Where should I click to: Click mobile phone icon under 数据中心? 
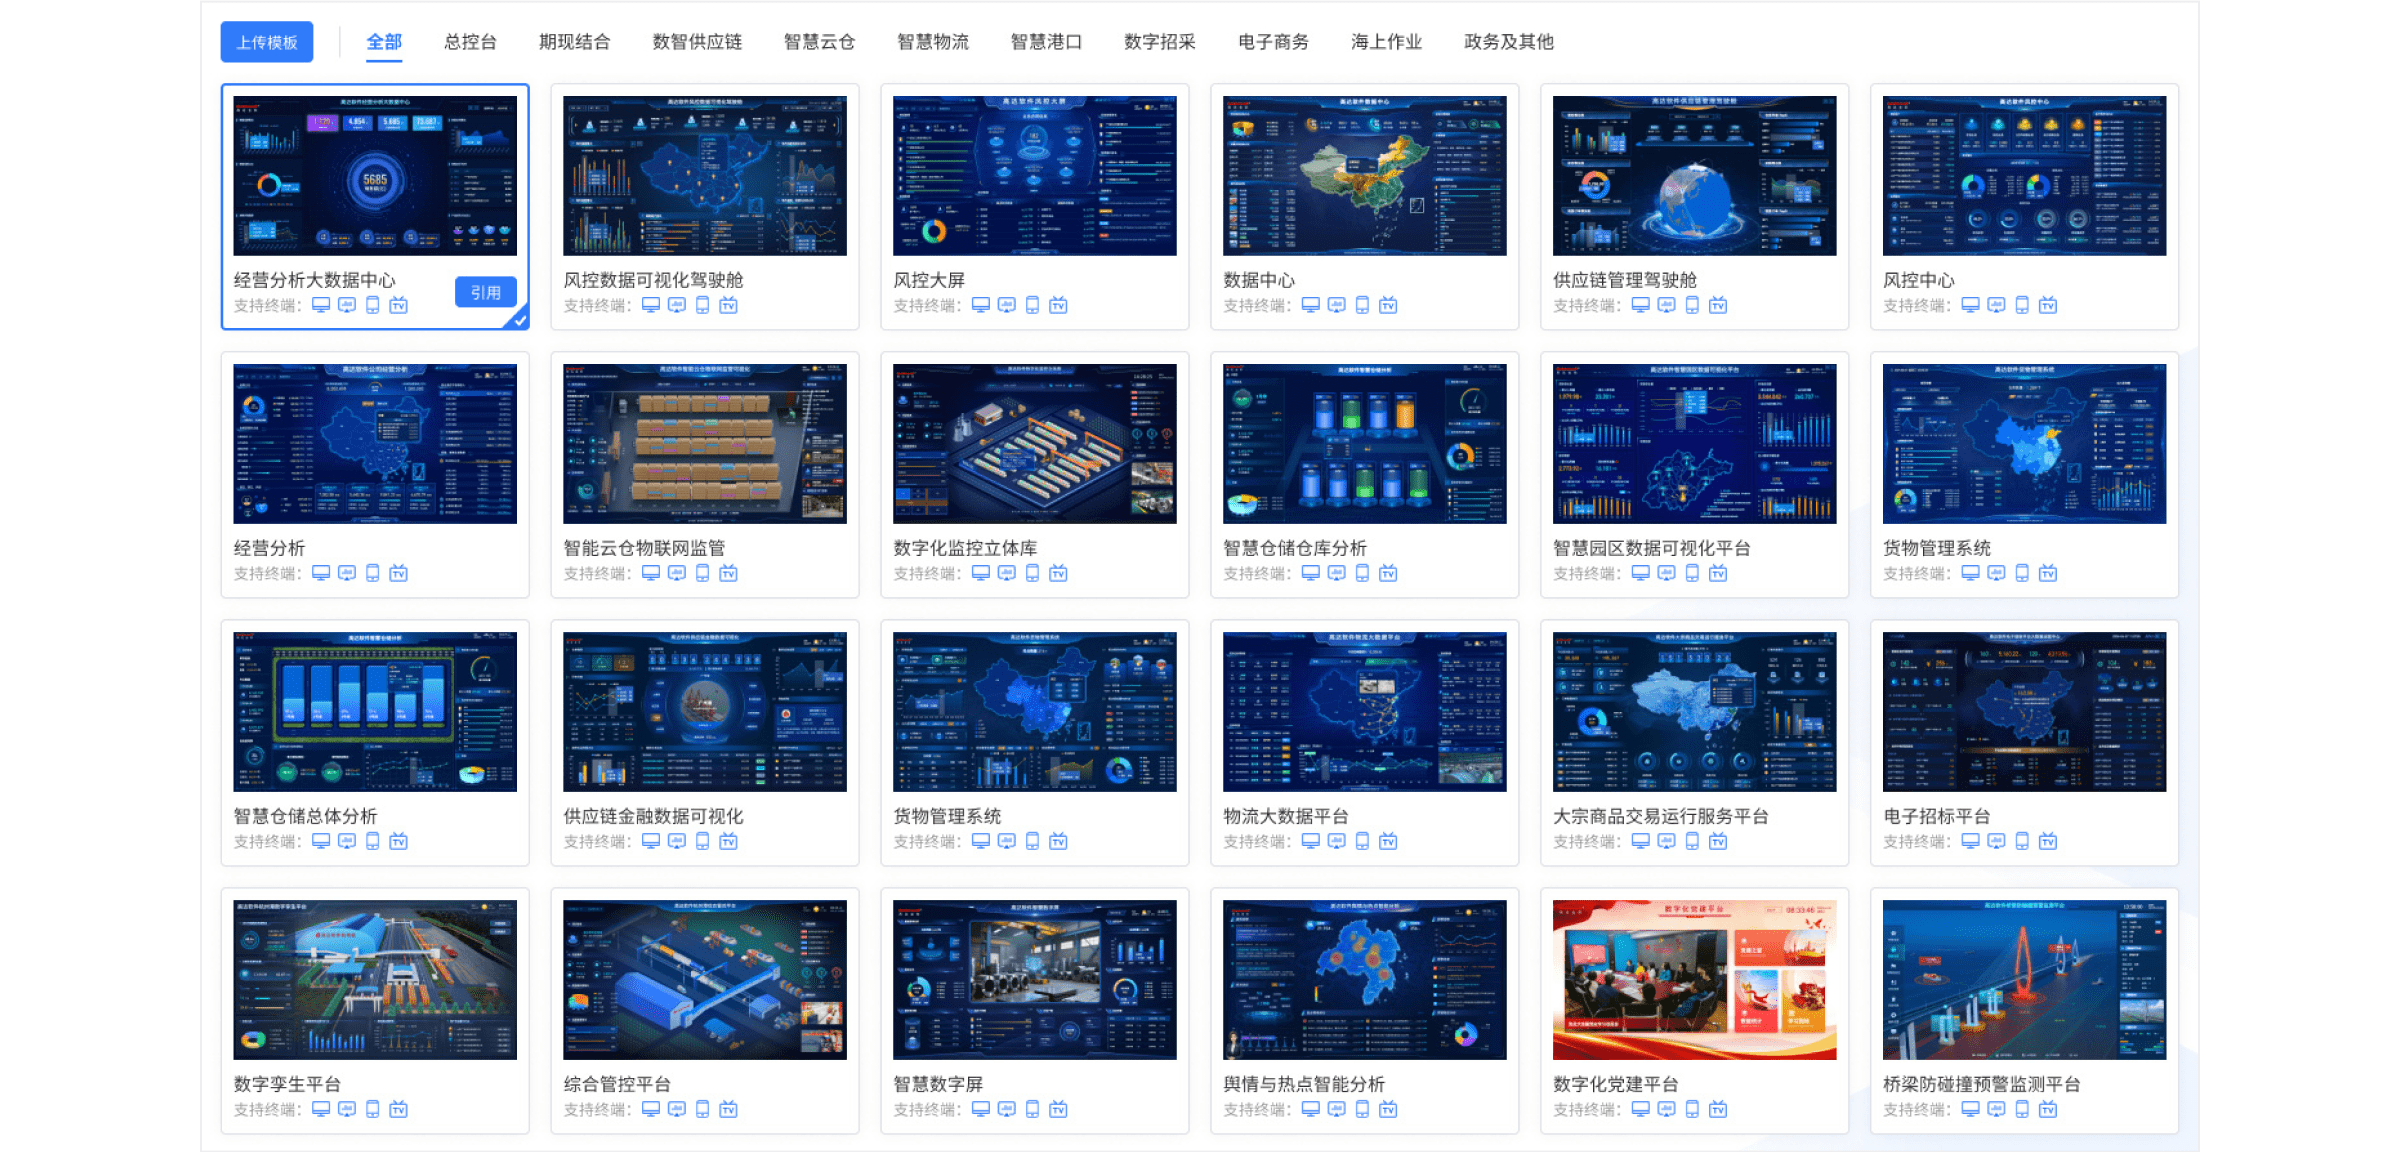pos(1362,305)
